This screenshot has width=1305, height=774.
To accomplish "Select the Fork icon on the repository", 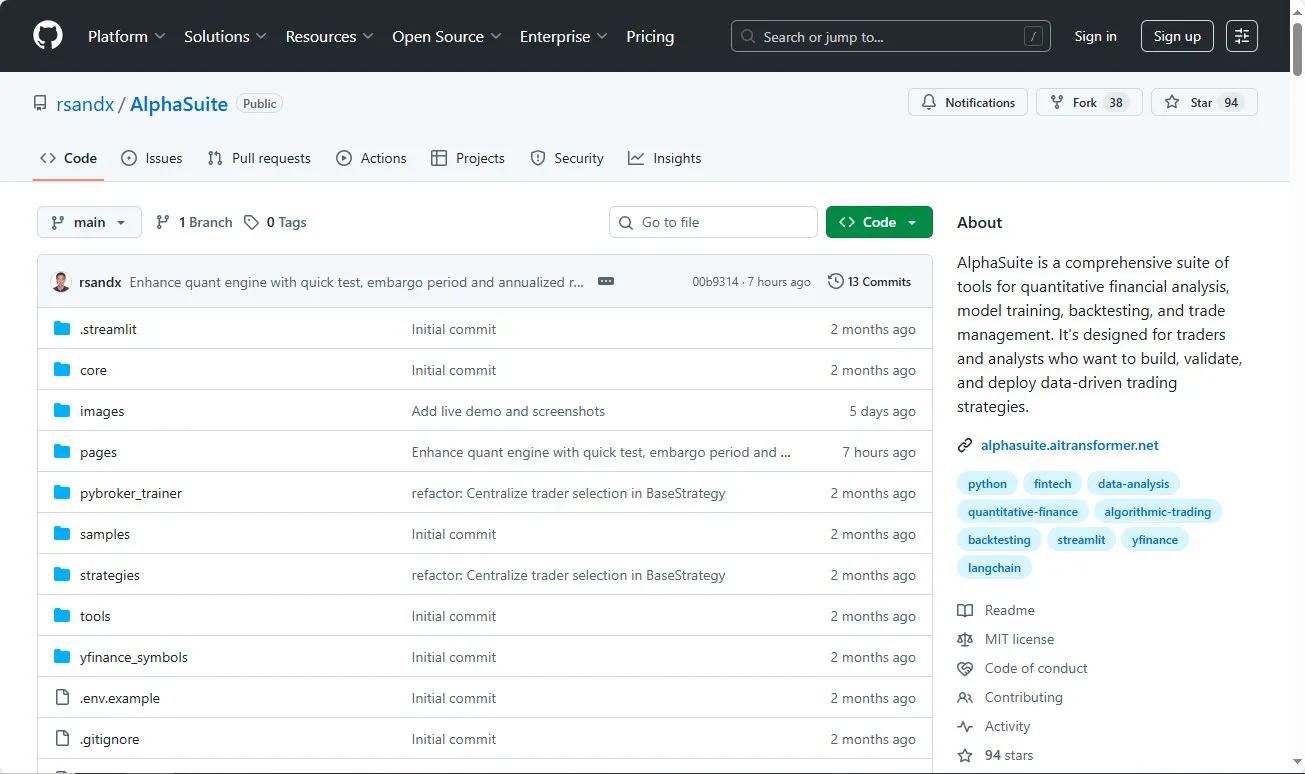I will [x=1058, y=102].
